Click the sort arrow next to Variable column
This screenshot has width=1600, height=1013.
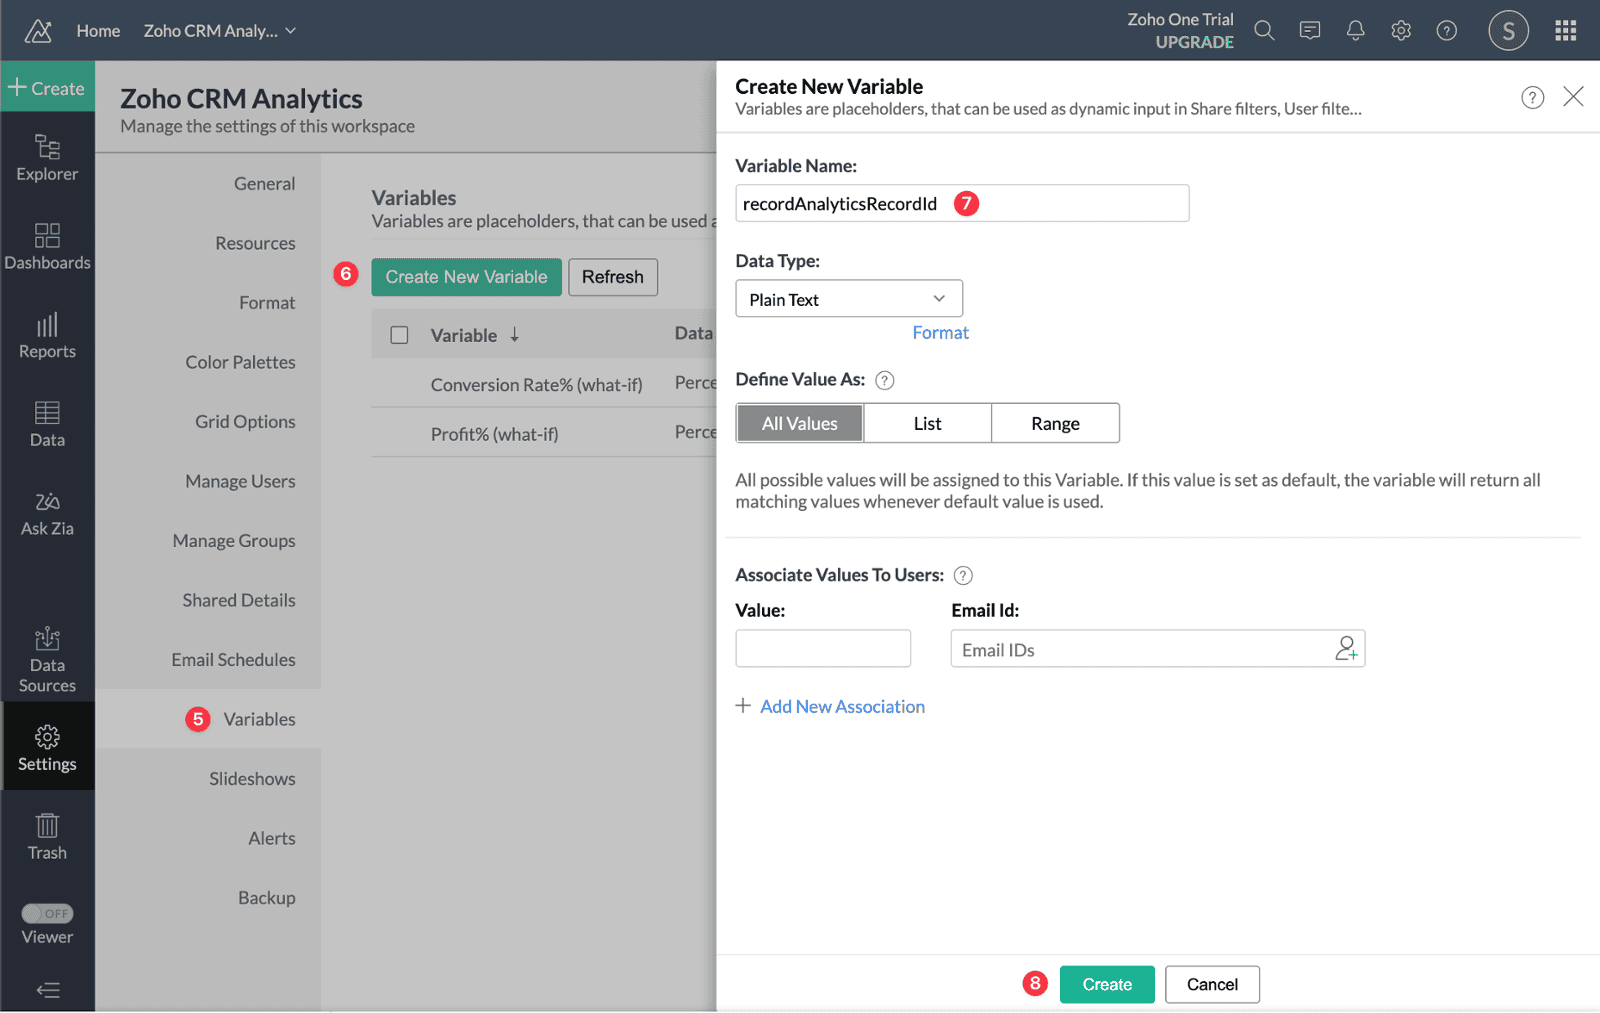point(514,335)
